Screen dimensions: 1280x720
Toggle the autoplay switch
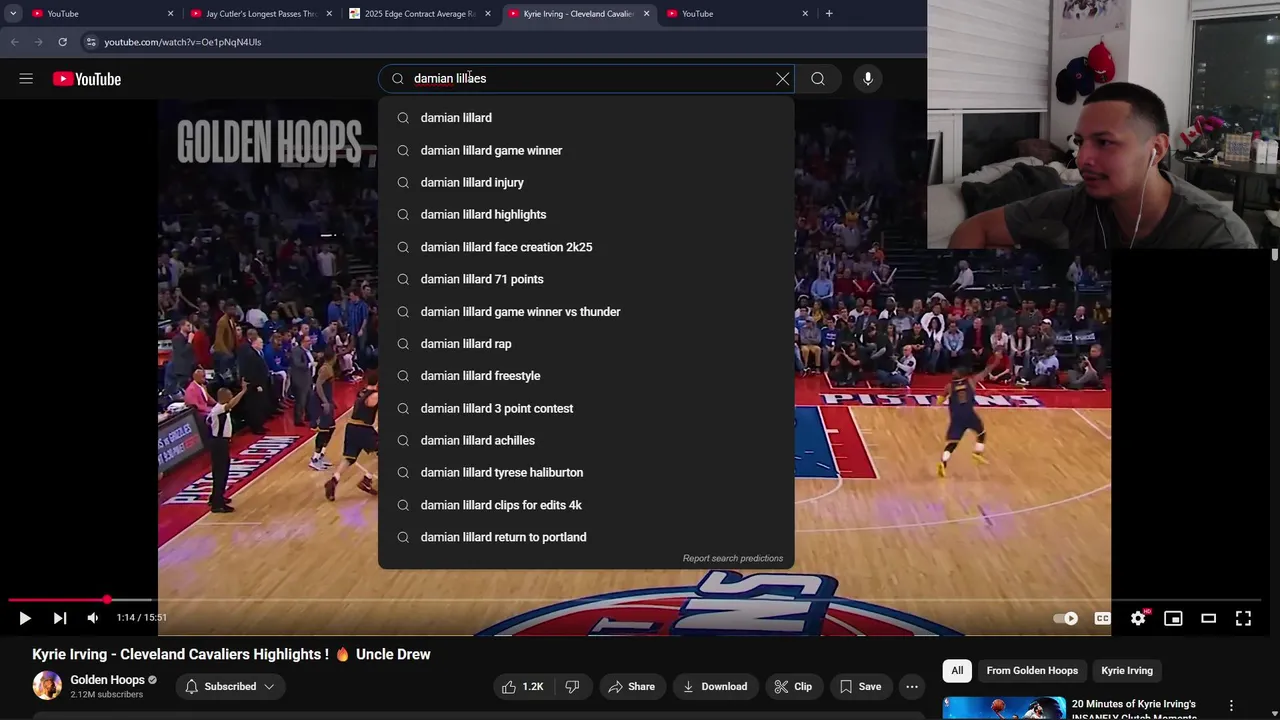(x=1067, y=618)
